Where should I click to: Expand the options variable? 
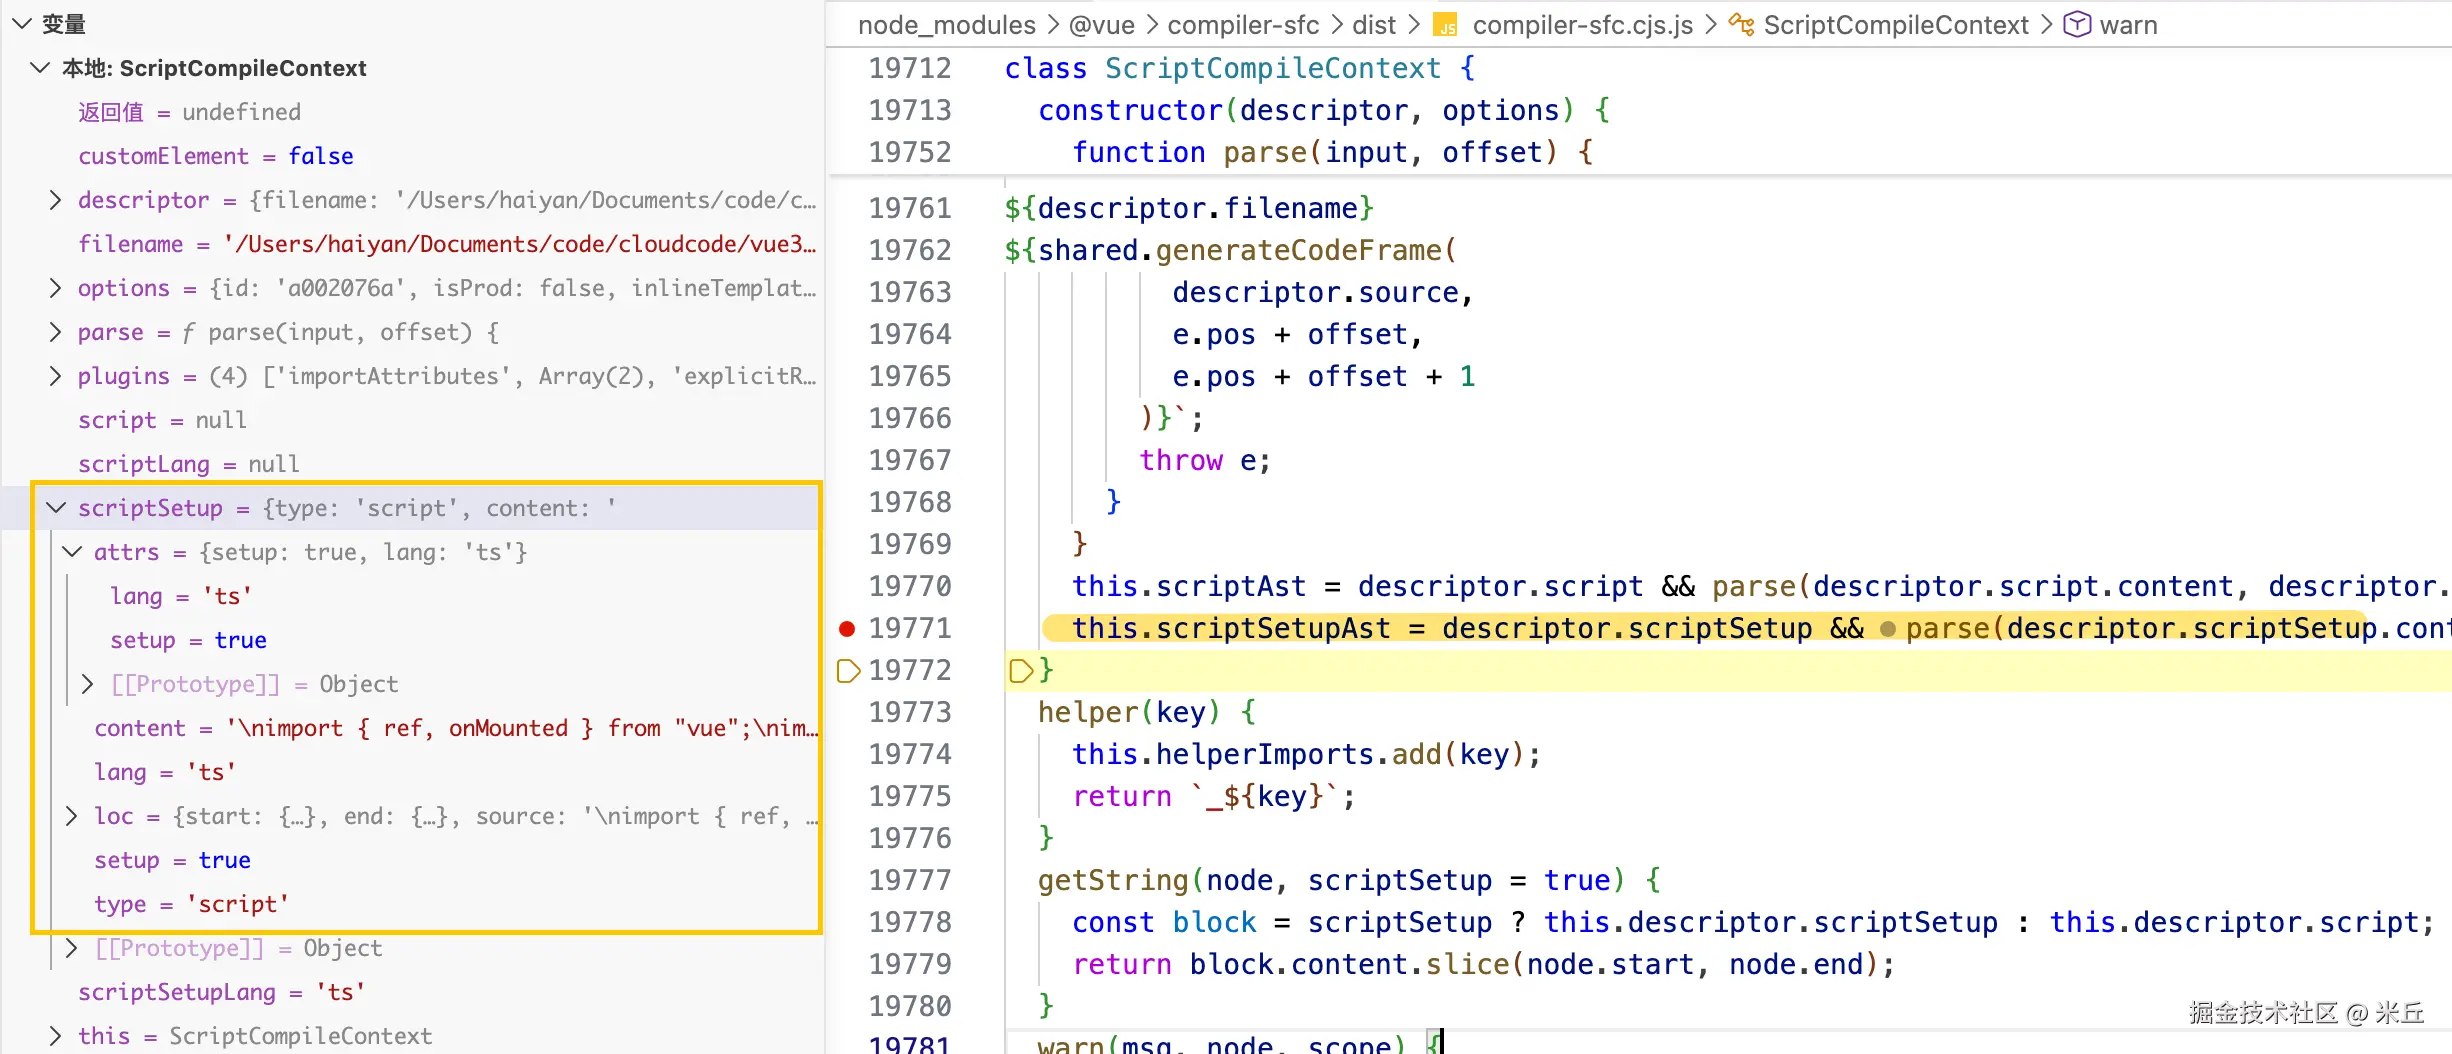pyautogui.click(x=56, y=288)
